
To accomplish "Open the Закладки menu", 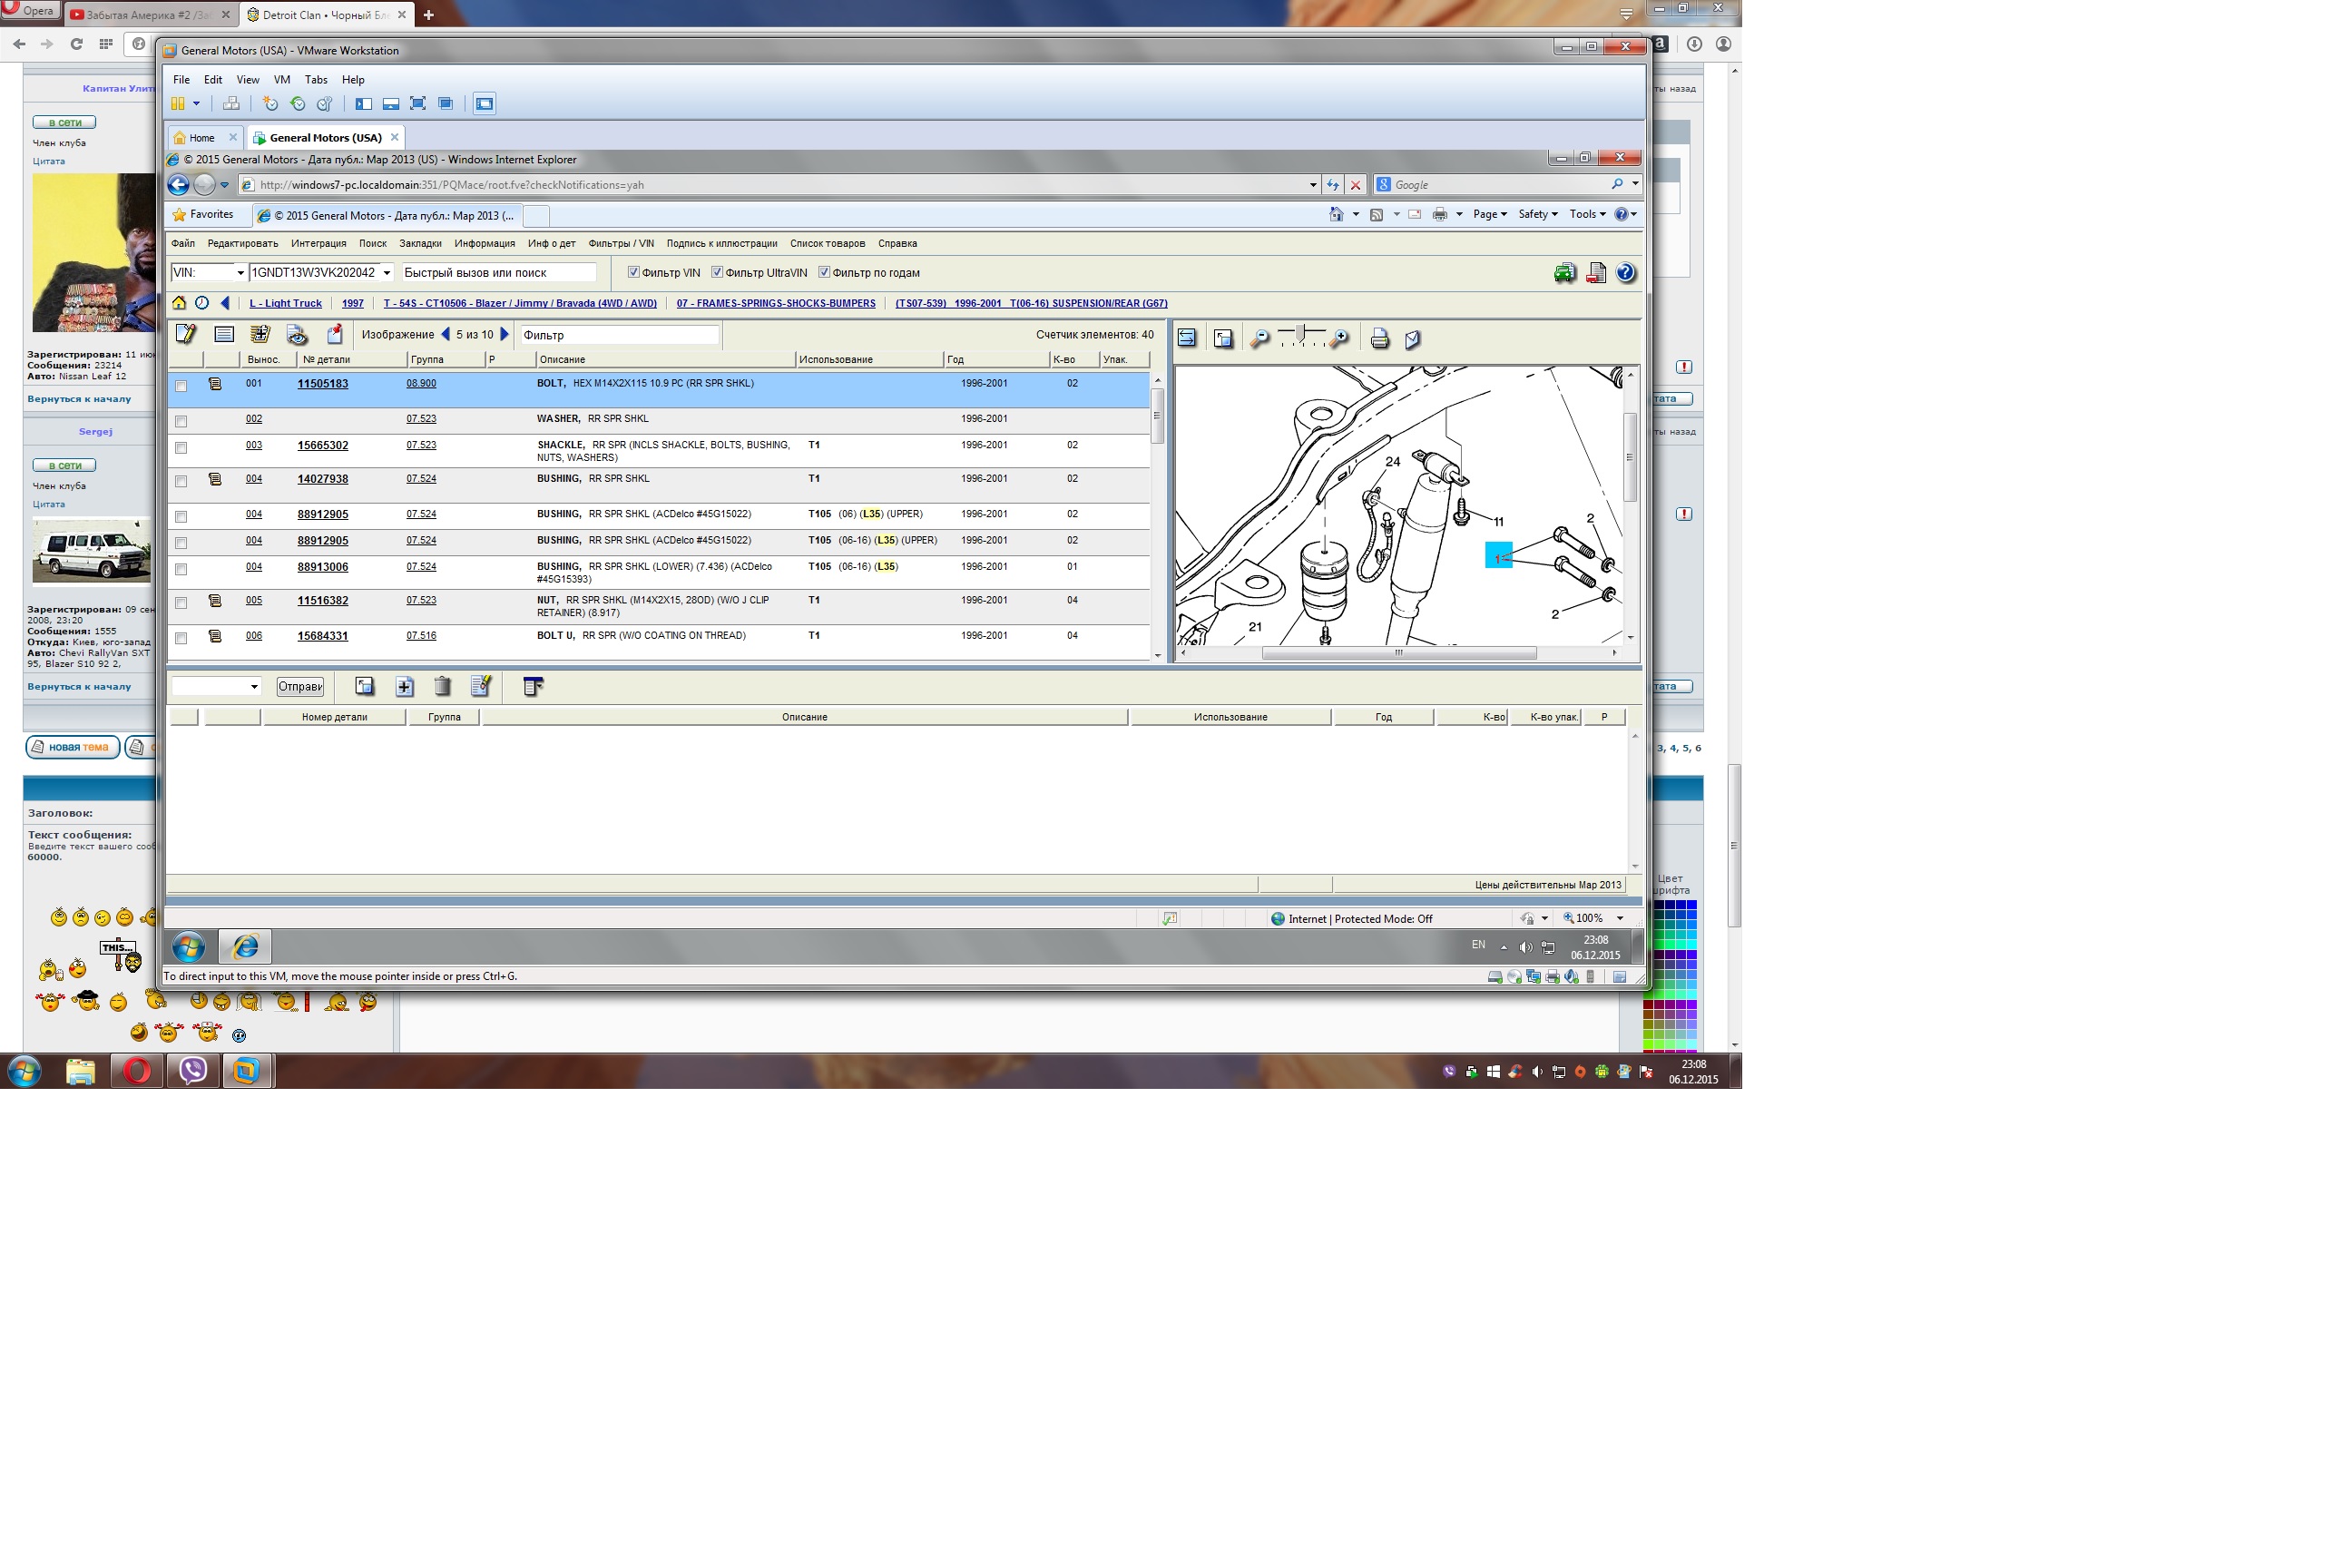I will (x=420, y=243).
